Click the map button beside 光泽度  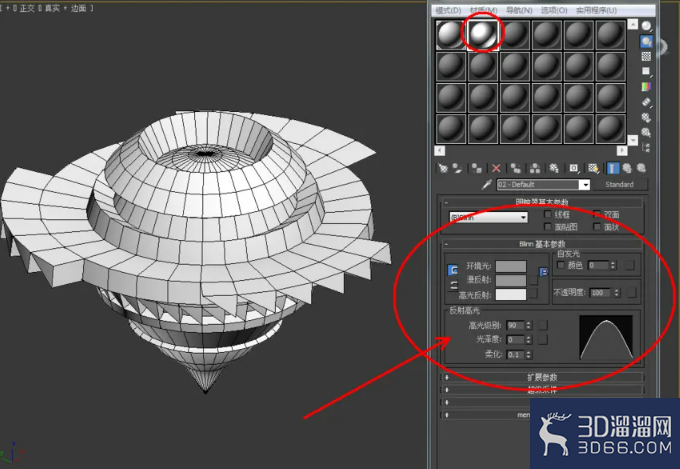point(543,340)
